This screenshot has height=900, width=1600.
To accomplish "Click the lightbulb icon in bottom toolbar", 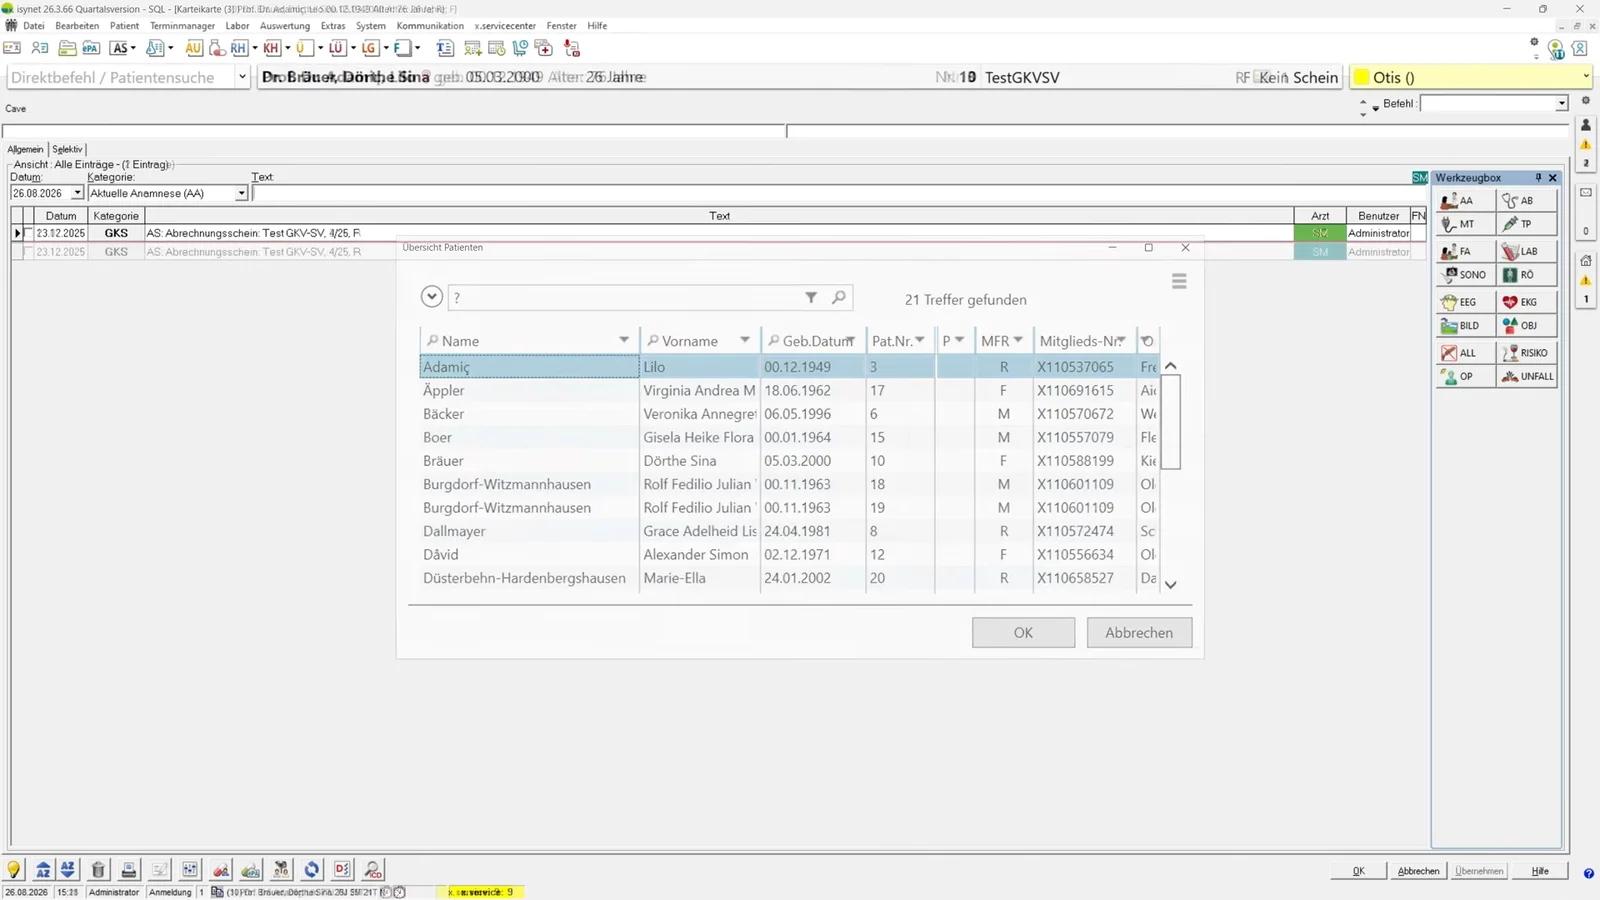I will tap(14, 870).
